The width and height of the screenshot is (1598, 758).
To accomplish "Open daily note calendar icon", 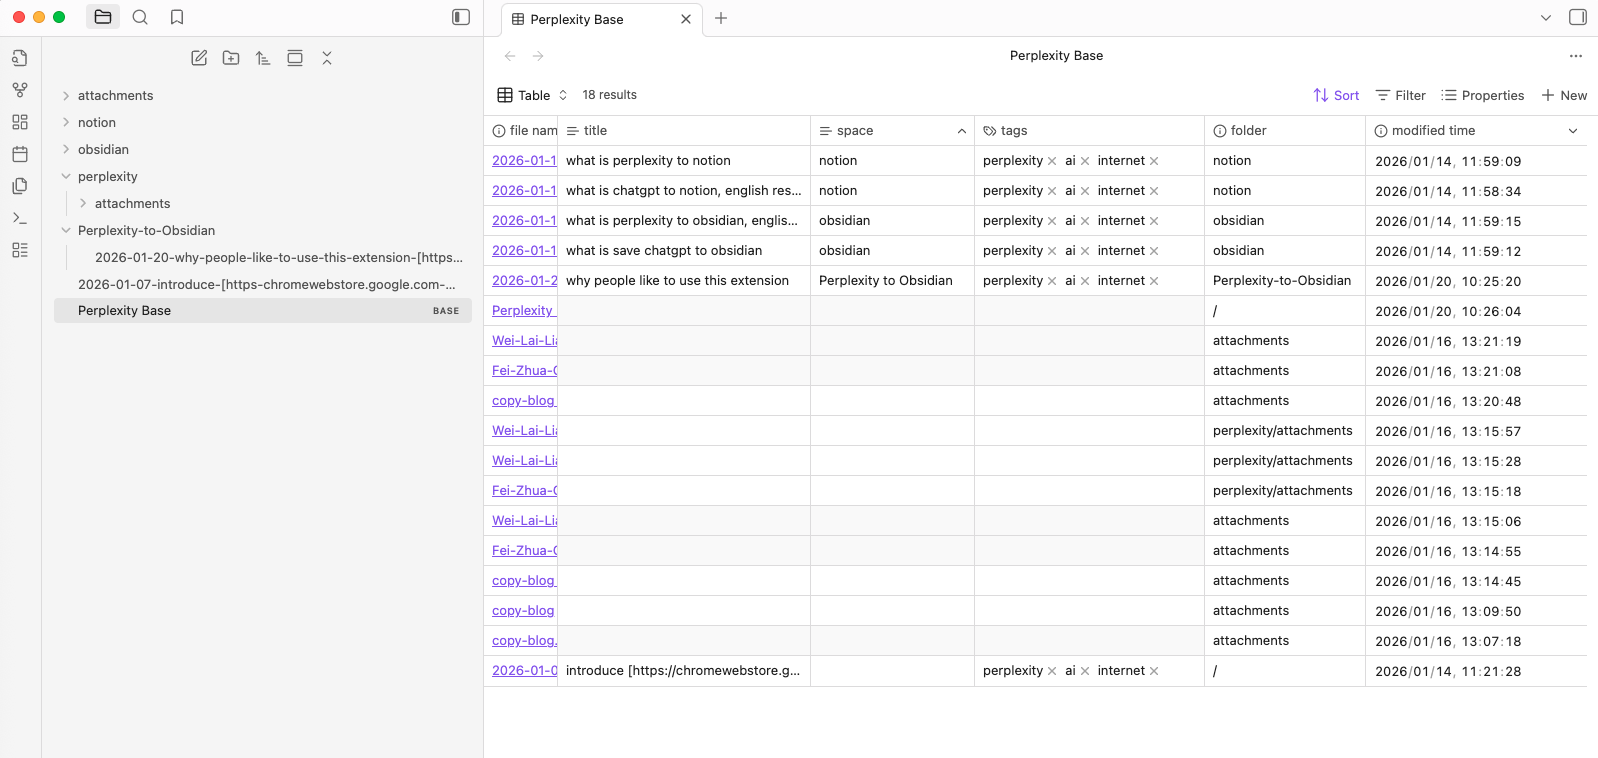I will [x=20, y=154].
